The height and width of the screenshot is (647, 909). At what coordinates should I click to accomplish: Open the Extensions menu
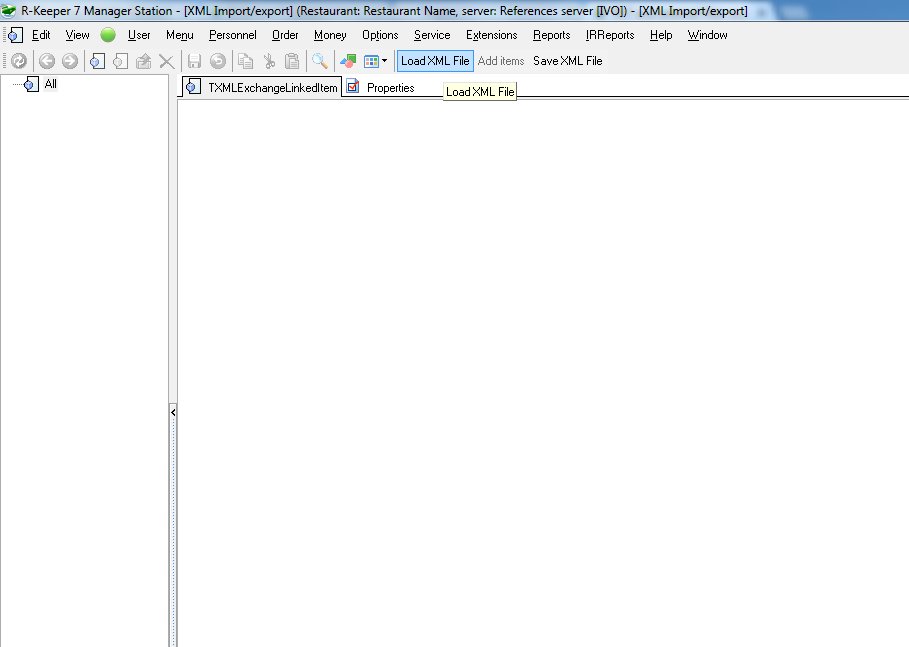tap(492, 35)
